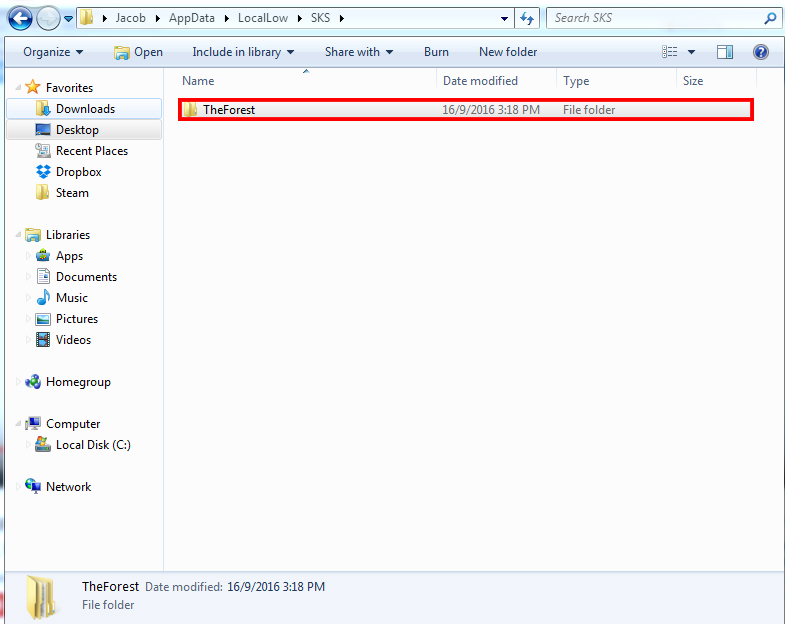Open the Steam folder in Favorites
Viewport: 785px width, 624px height.
pos(72,193)
